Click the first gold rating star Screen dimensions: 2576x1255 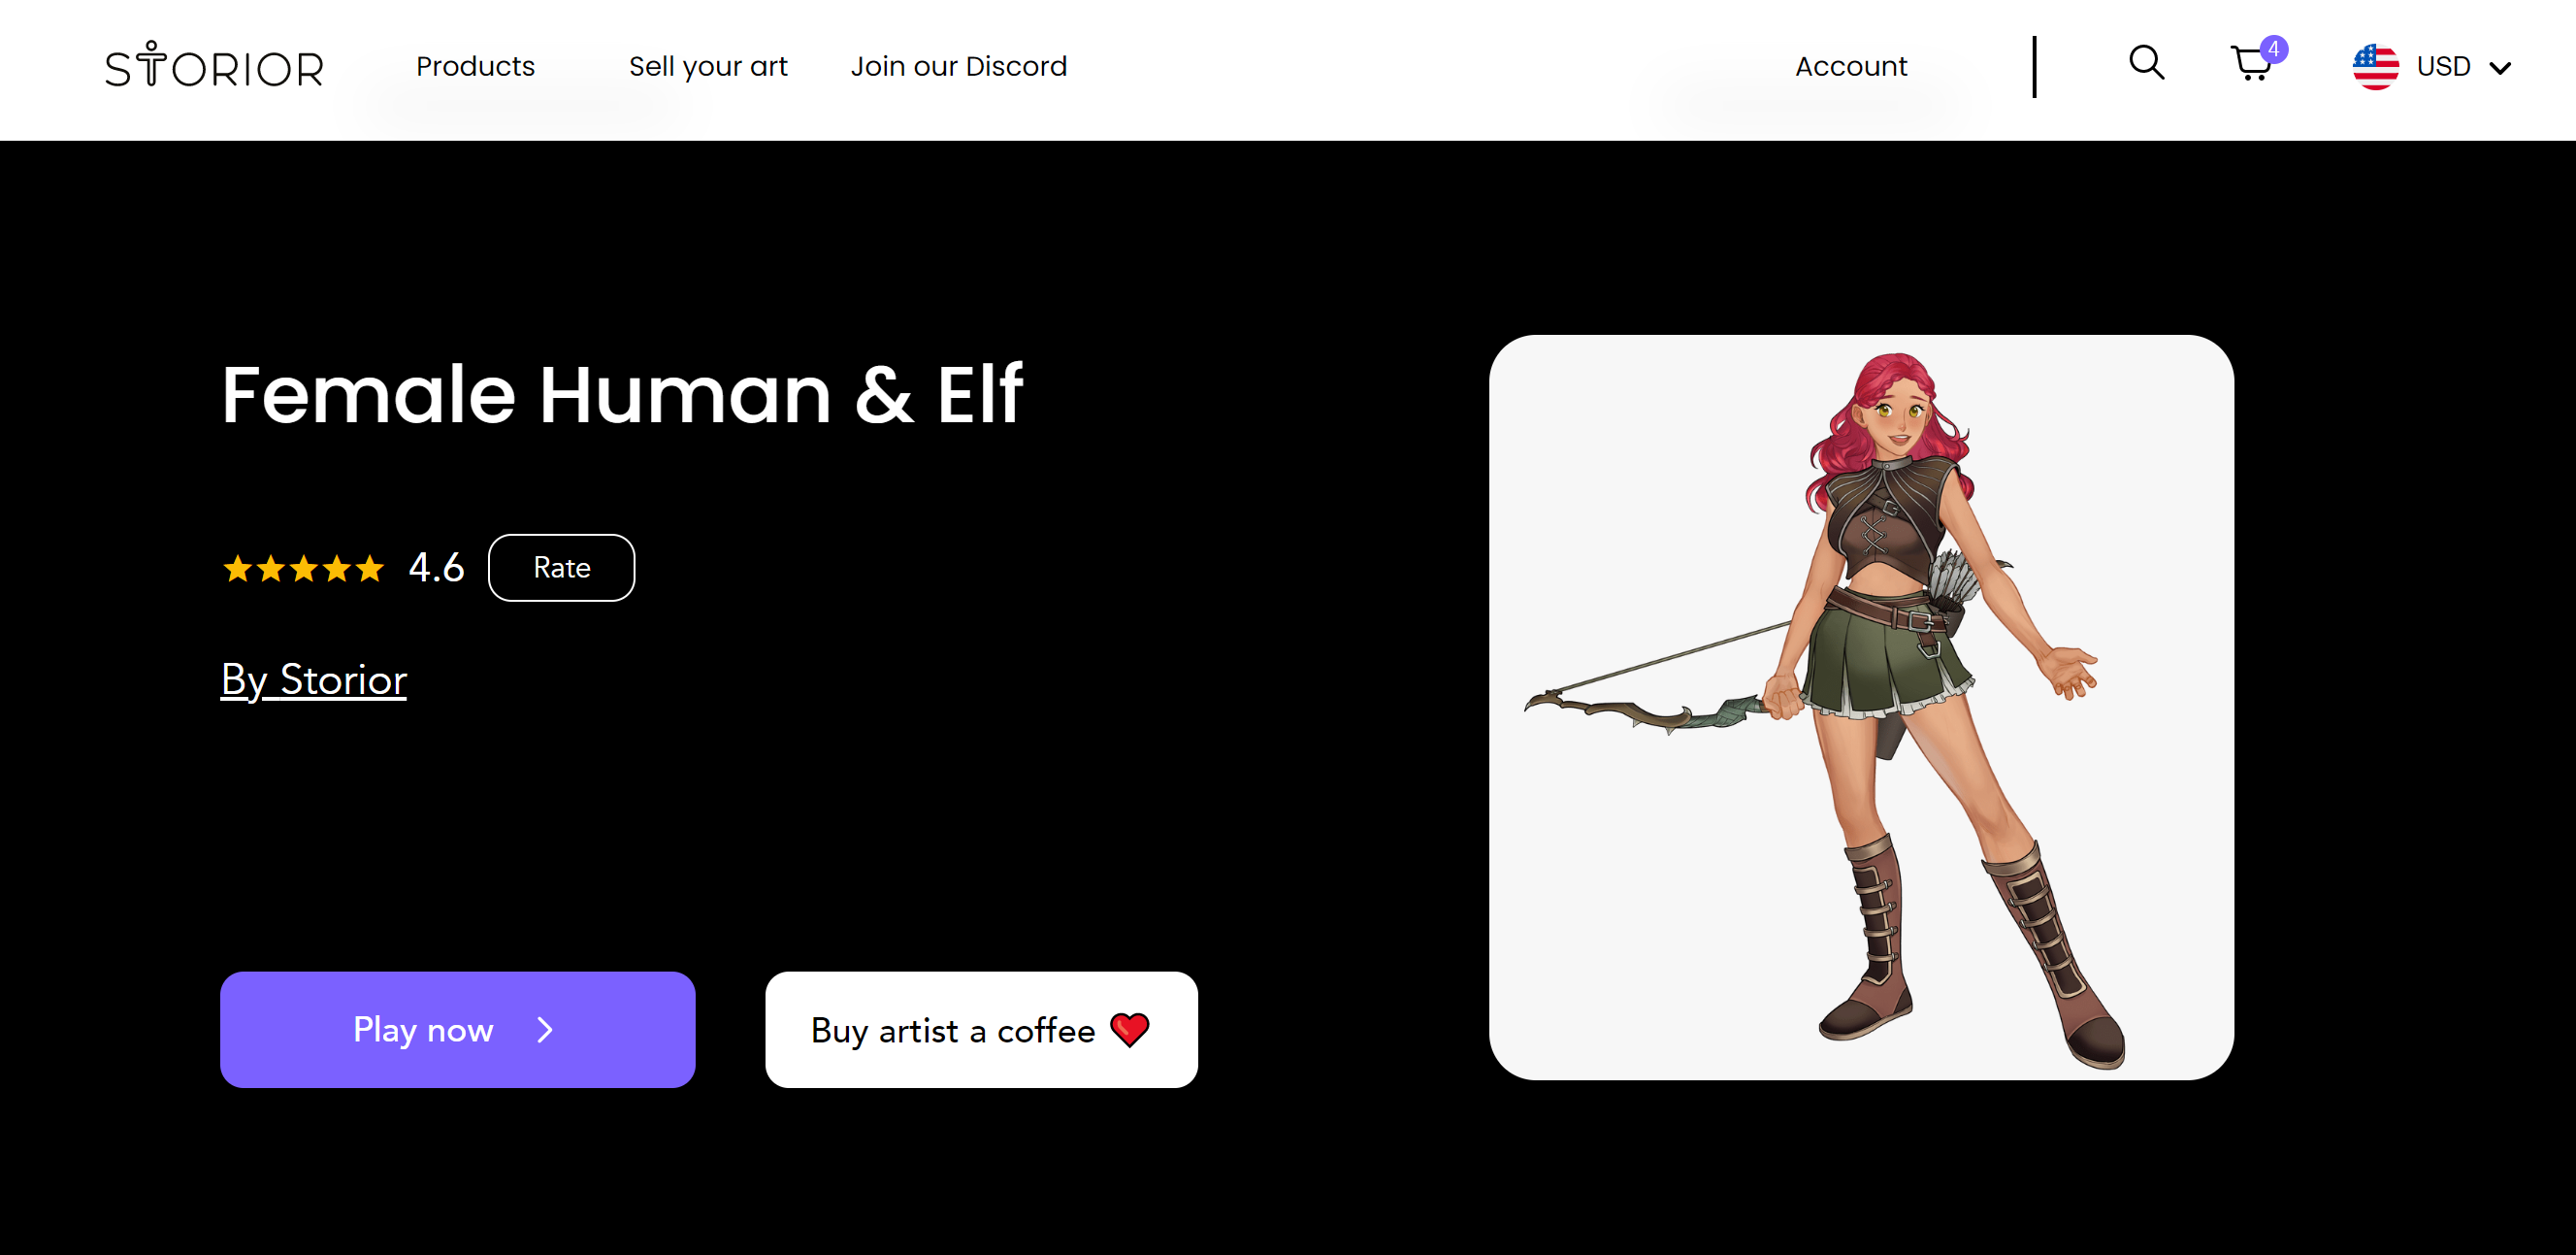[237, 568]
